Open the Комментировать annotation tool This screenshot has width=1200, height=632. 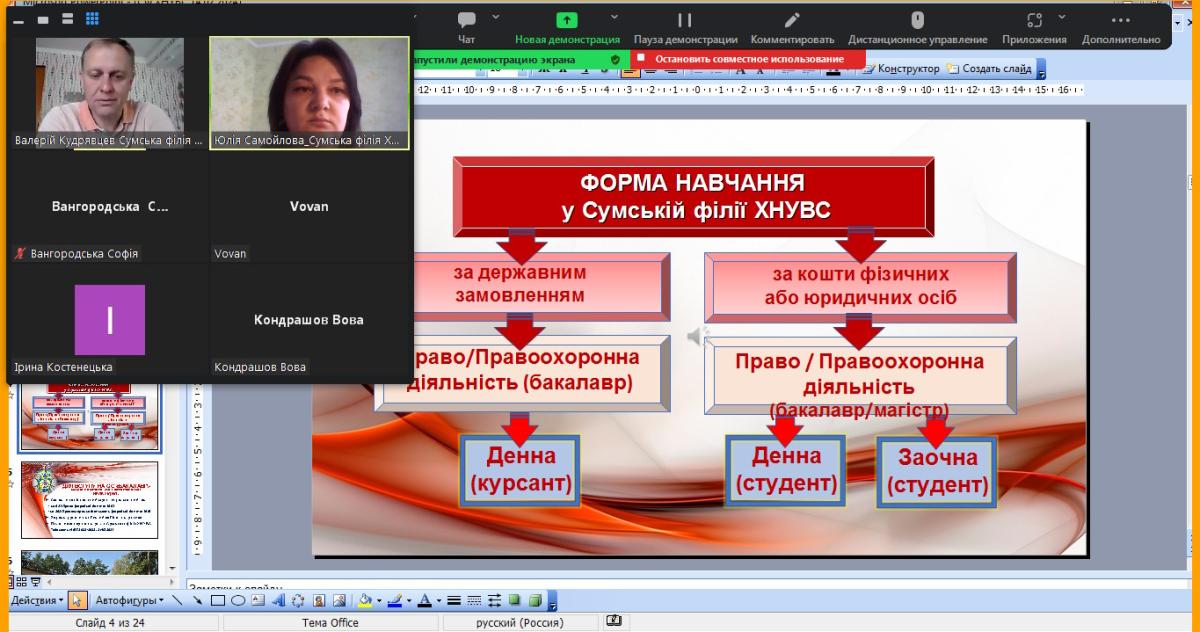tap(792, 27)
